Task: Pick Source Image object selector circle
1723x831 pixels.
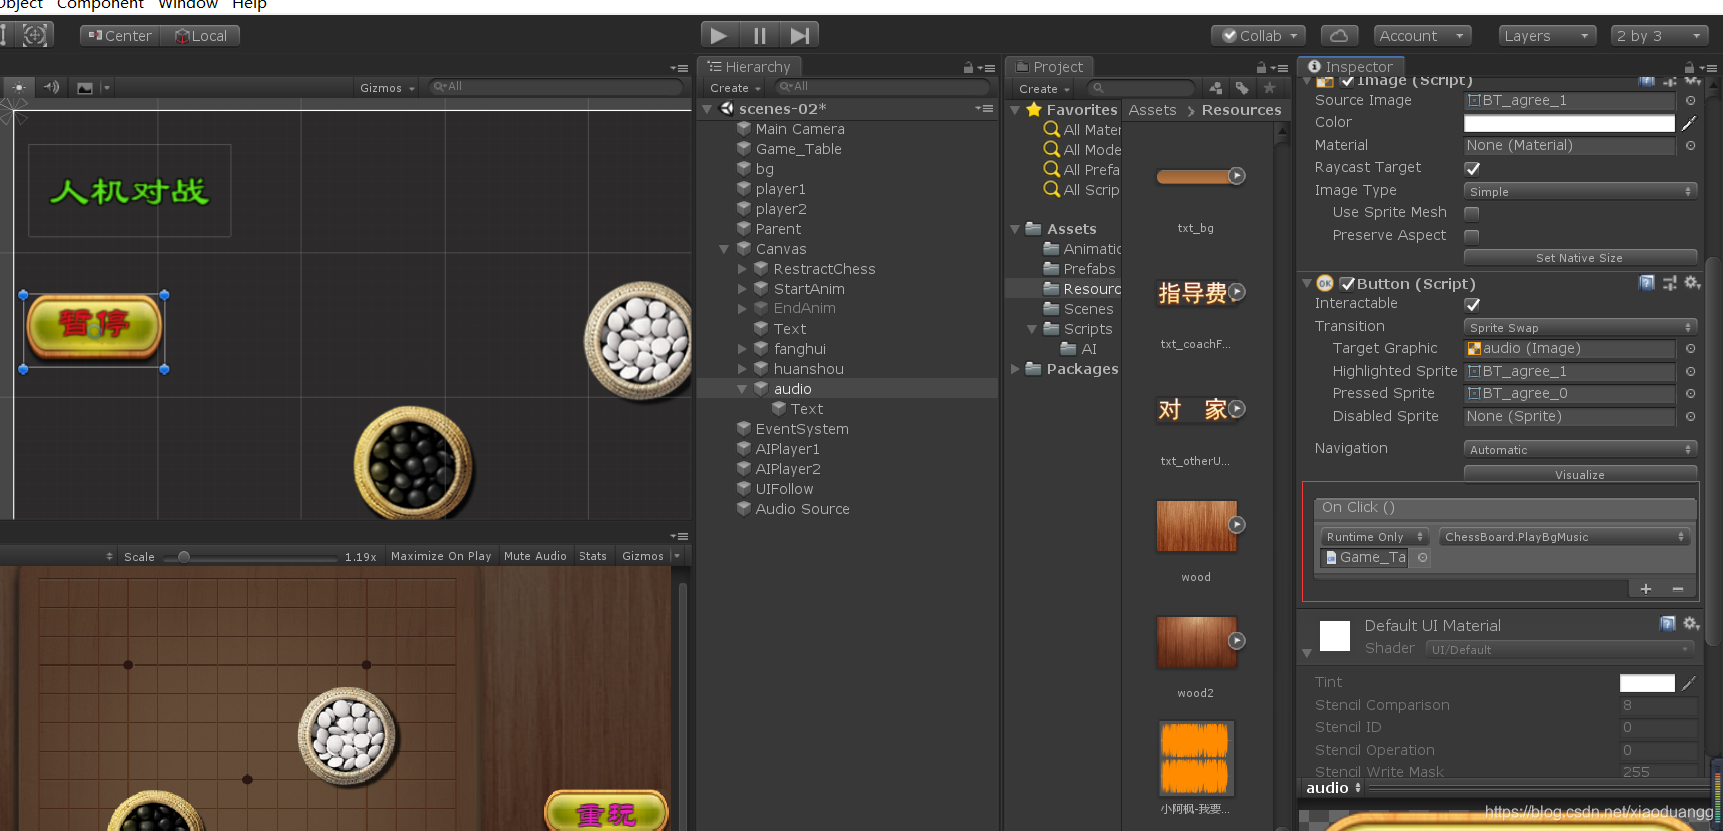Action: [1690, 101]
